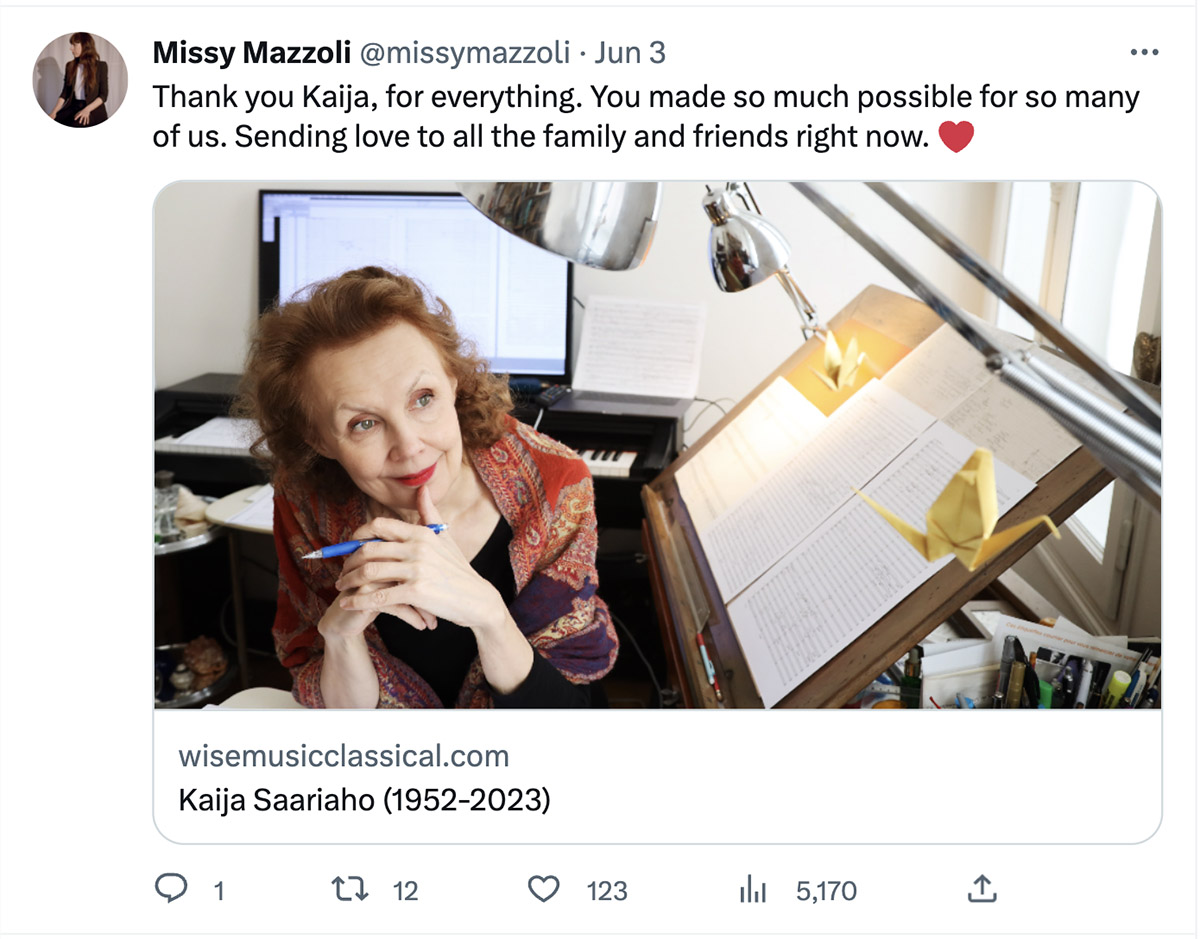The height and width of the screenshot is (939, 1200).
Task: Click the 5,170 views count
Action: click(x=826, y=890)
